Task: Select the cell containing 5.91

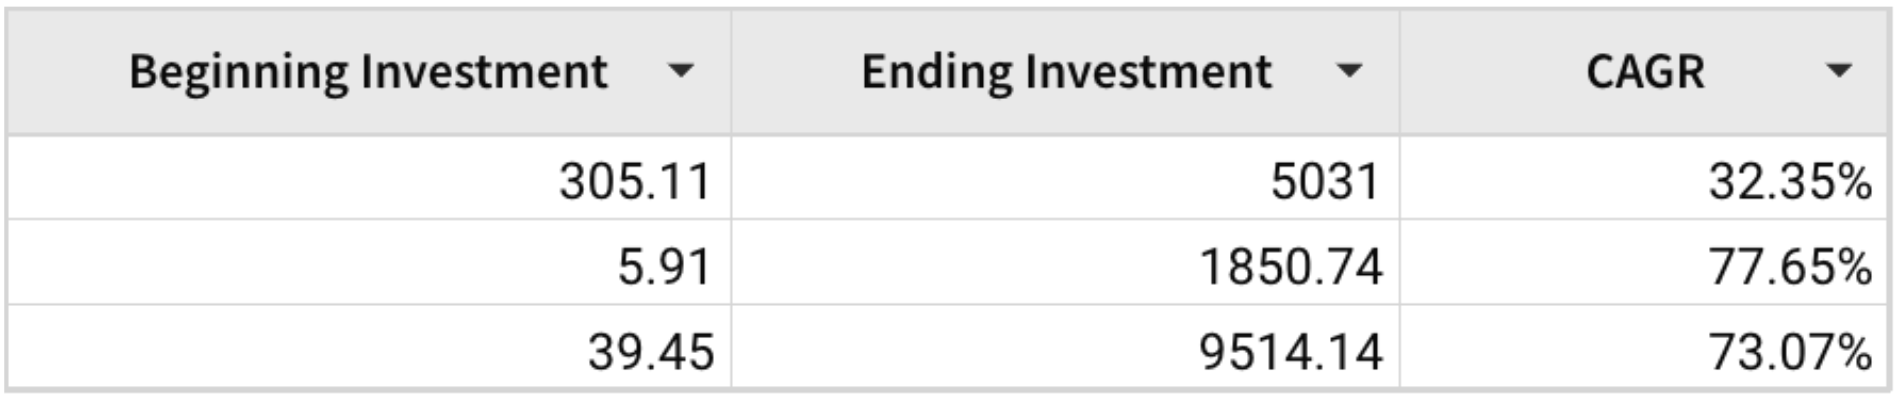Action: (369, 262)
